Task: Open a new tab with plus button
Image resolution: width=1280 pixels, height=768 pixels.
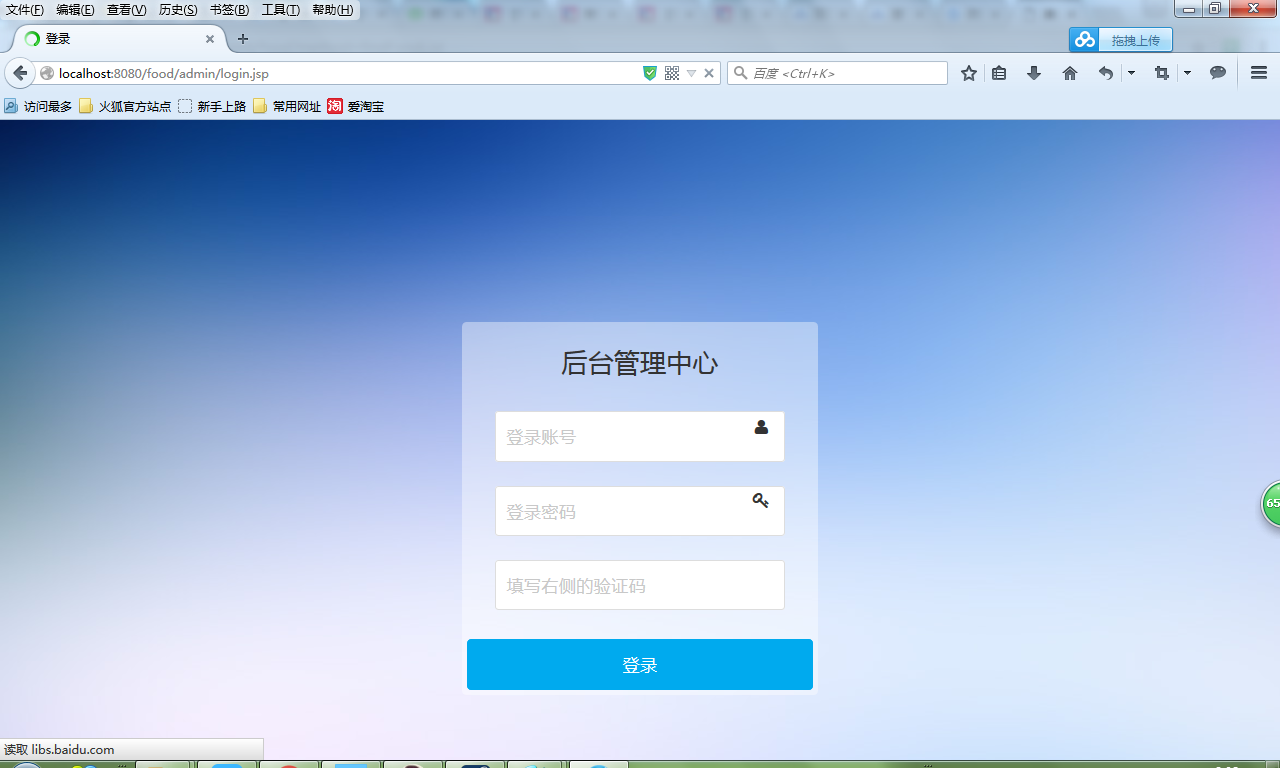Action: click(x=242, y=39)
